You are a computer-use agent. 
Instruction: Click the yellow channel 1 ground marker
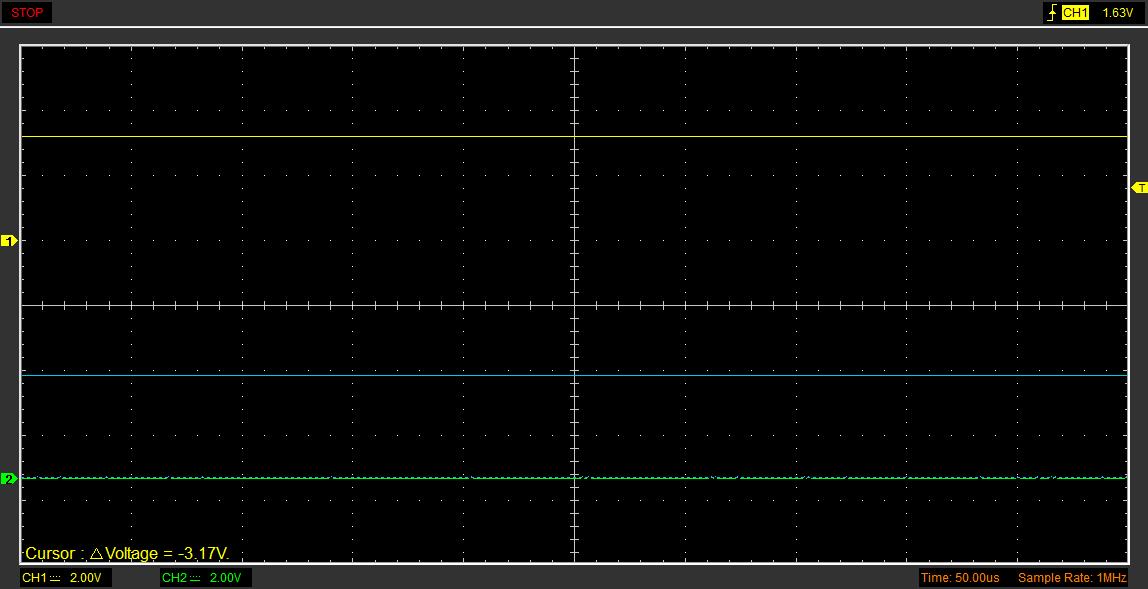(x=9, y=241)
